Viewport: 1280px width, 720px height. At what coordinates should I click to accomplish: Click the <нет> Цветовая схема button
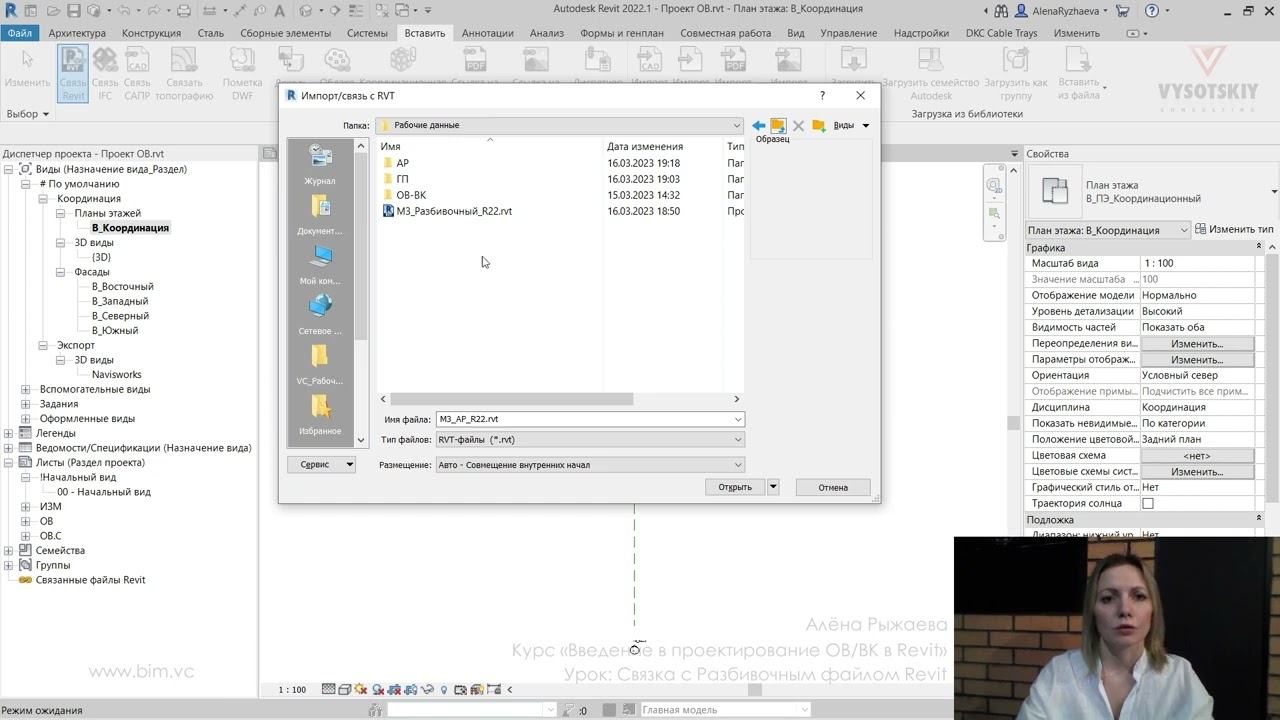click(x=1197, y=456)
